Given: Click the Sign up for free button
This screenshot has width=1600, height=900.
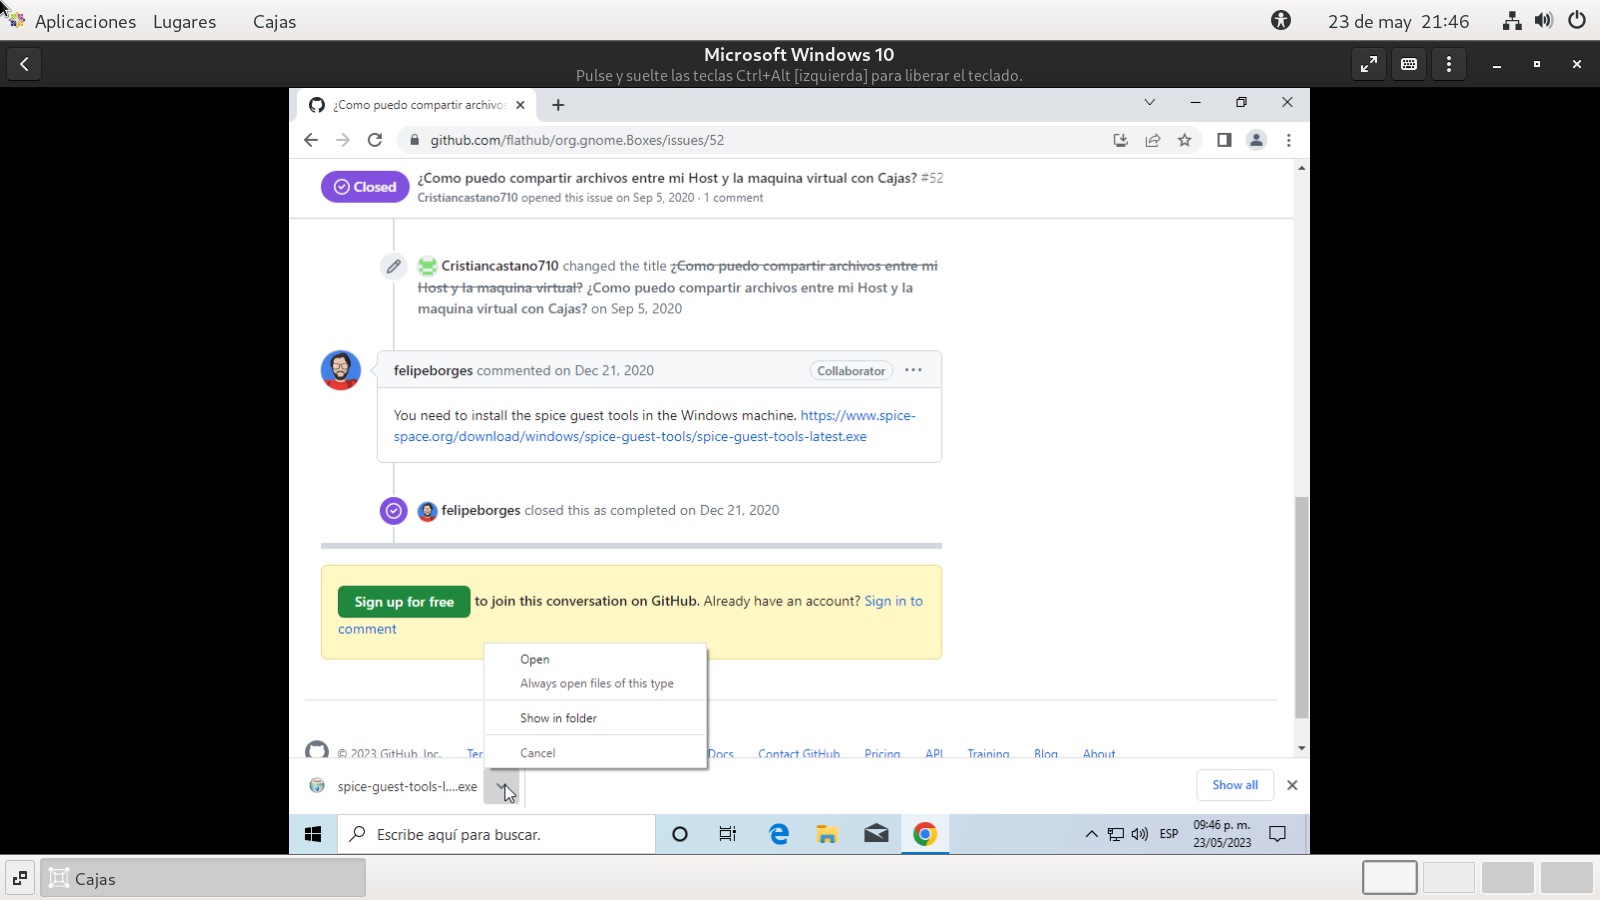Looking at the screenshot, I should [x=404, y=602].
